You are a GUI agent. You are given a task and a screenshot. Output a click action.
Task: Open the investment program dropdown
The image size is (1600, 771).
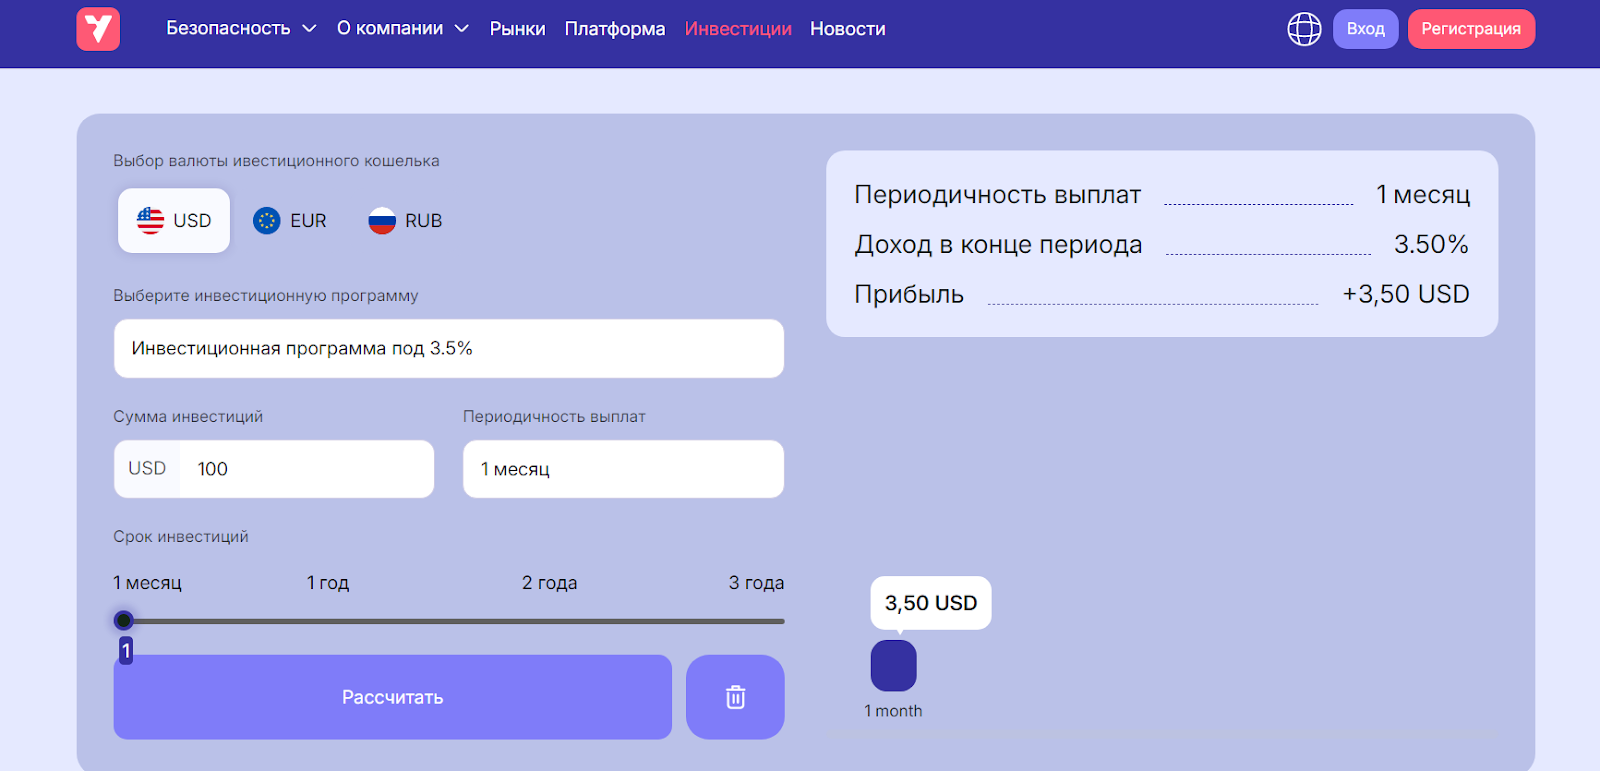click(x=449, y=348)
